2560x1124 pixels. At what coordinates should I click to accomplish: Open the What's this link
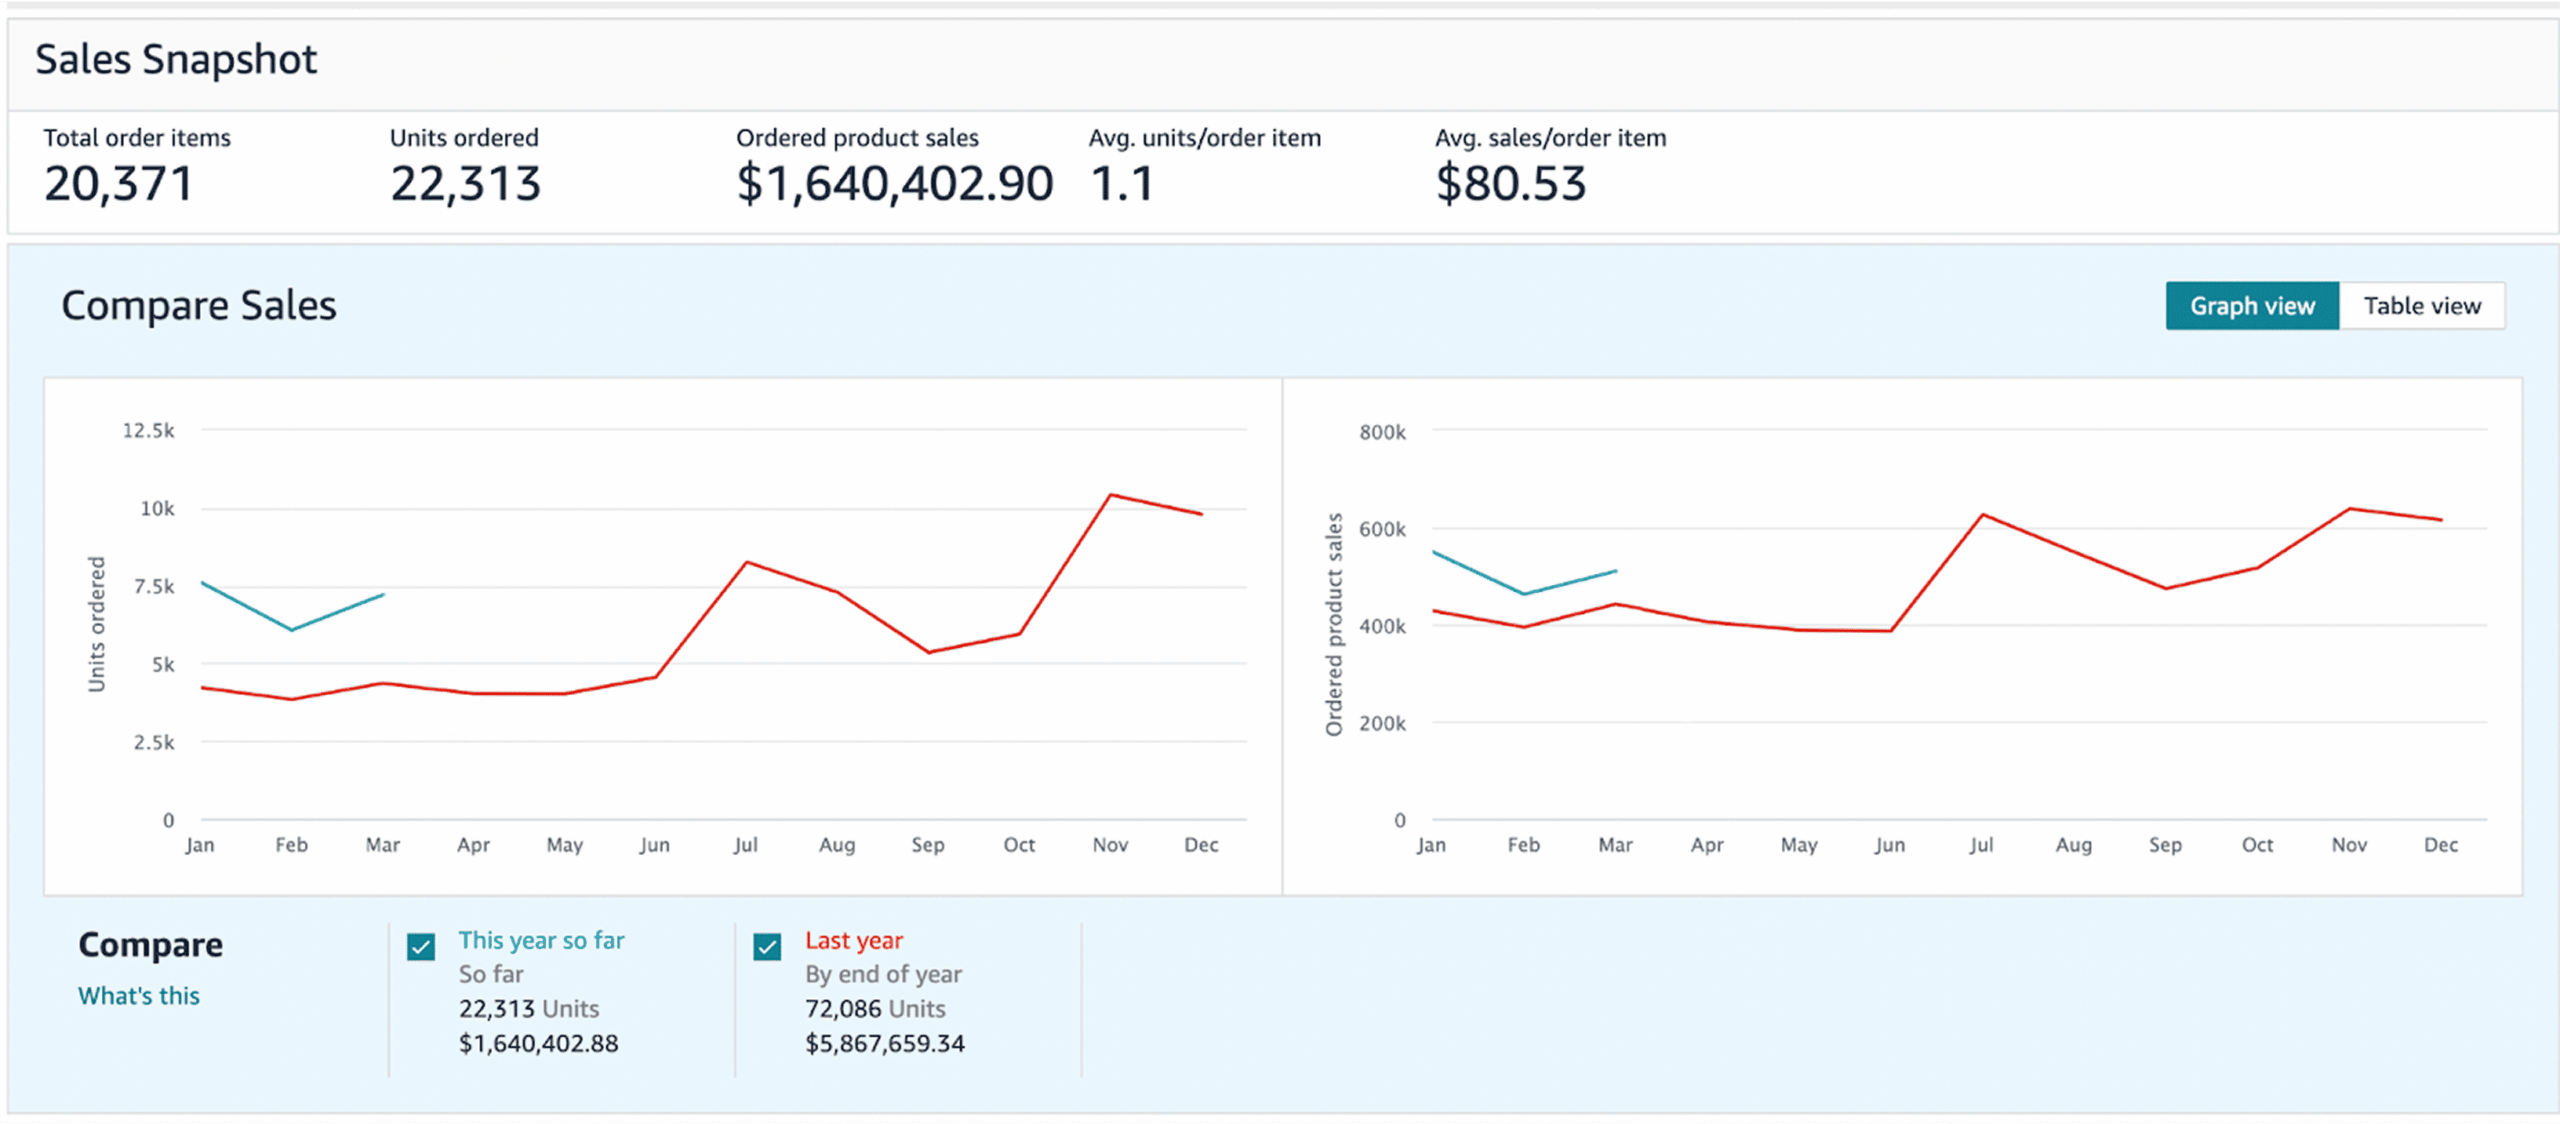139,996
